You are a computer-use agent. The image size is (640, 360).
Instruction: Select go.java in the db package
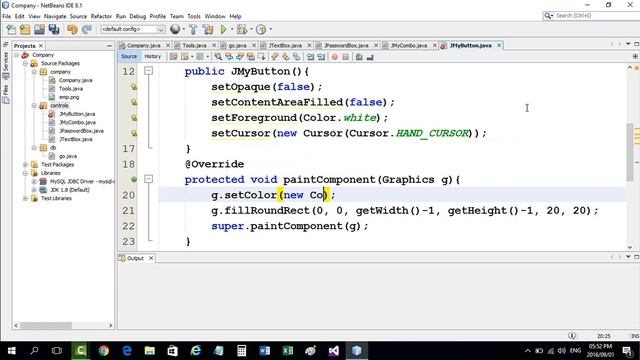pos(68,156)
